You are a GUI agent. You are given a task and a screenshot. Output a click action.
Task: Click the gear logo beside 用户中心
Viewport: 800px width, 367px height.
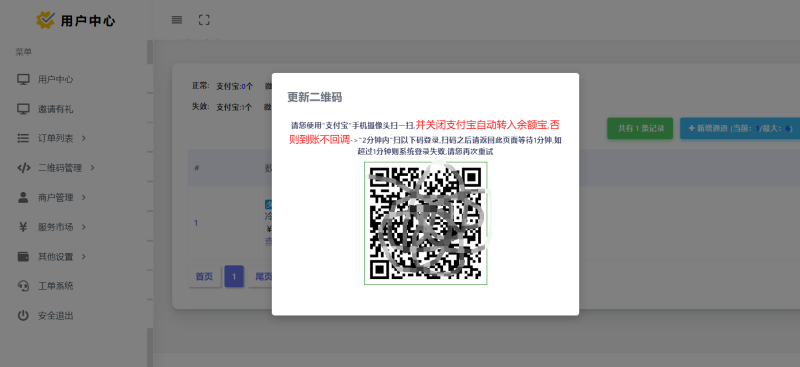click(x=45, y=20)
